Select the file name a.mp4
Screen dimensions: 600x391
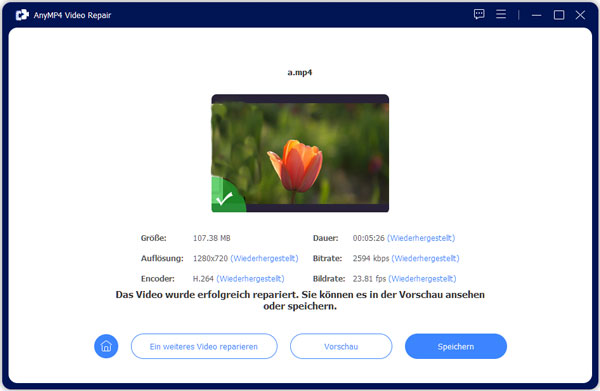pos(300,72)
